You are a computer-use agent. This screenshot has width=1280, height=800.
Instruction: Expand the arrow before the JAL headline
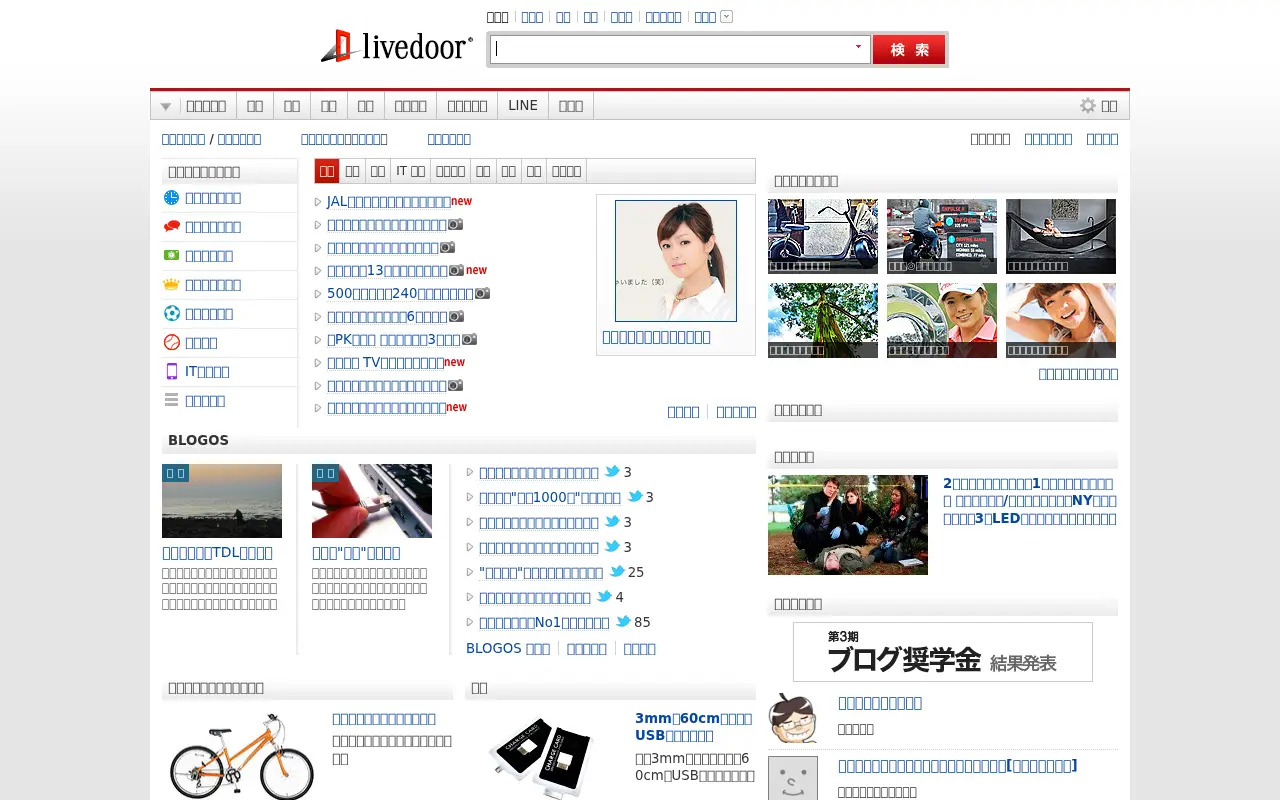[318, 202]
